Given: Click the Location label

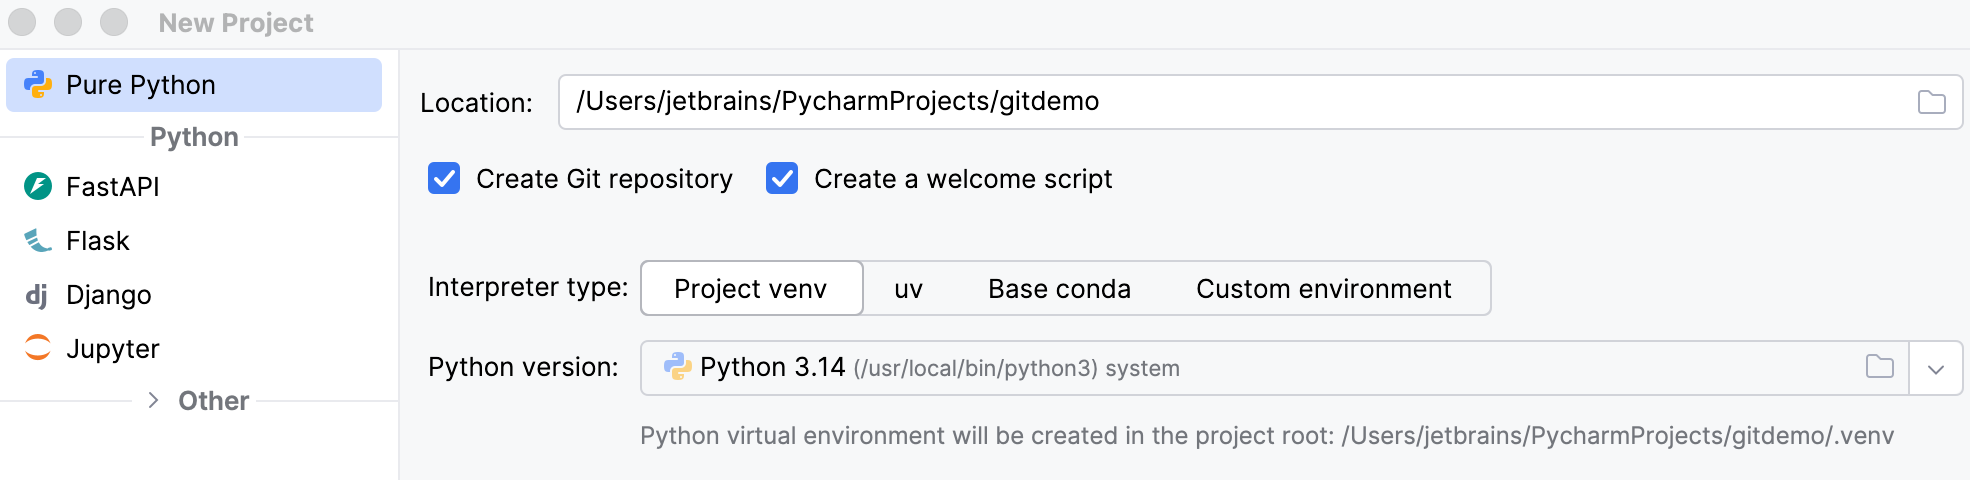Looking at the screenshot, I should click(476, 103).
